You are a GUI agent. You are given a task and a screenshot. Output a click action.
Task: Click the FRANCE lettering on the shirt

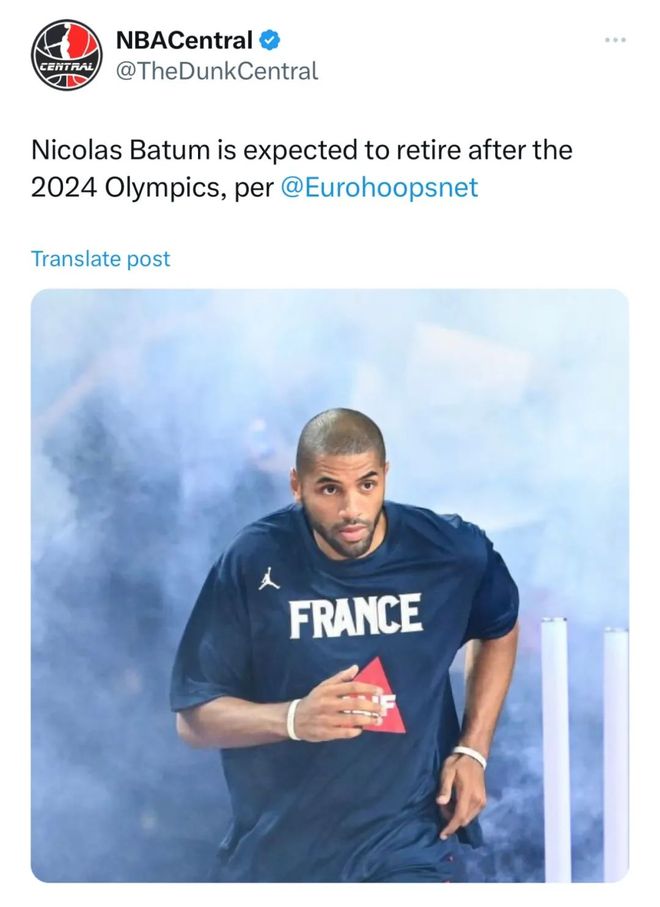pos(355,615)
